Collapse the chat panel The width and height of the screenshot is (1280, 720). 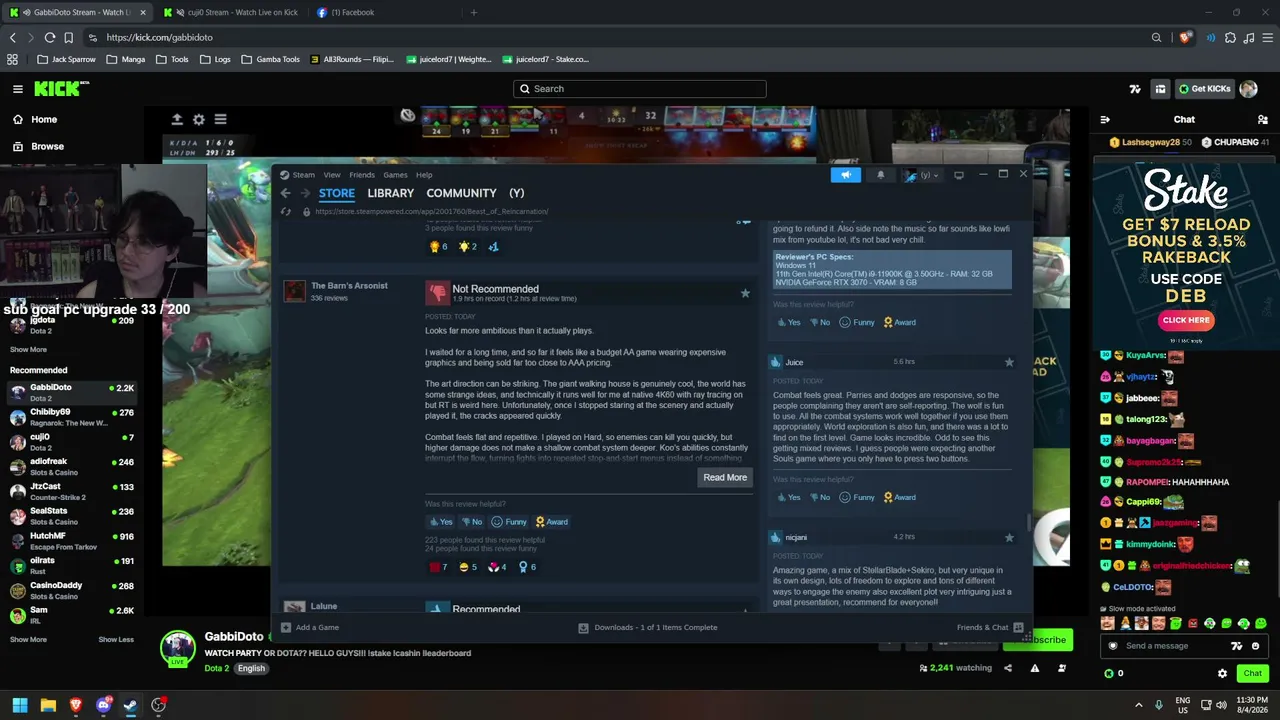(1105, 120)
